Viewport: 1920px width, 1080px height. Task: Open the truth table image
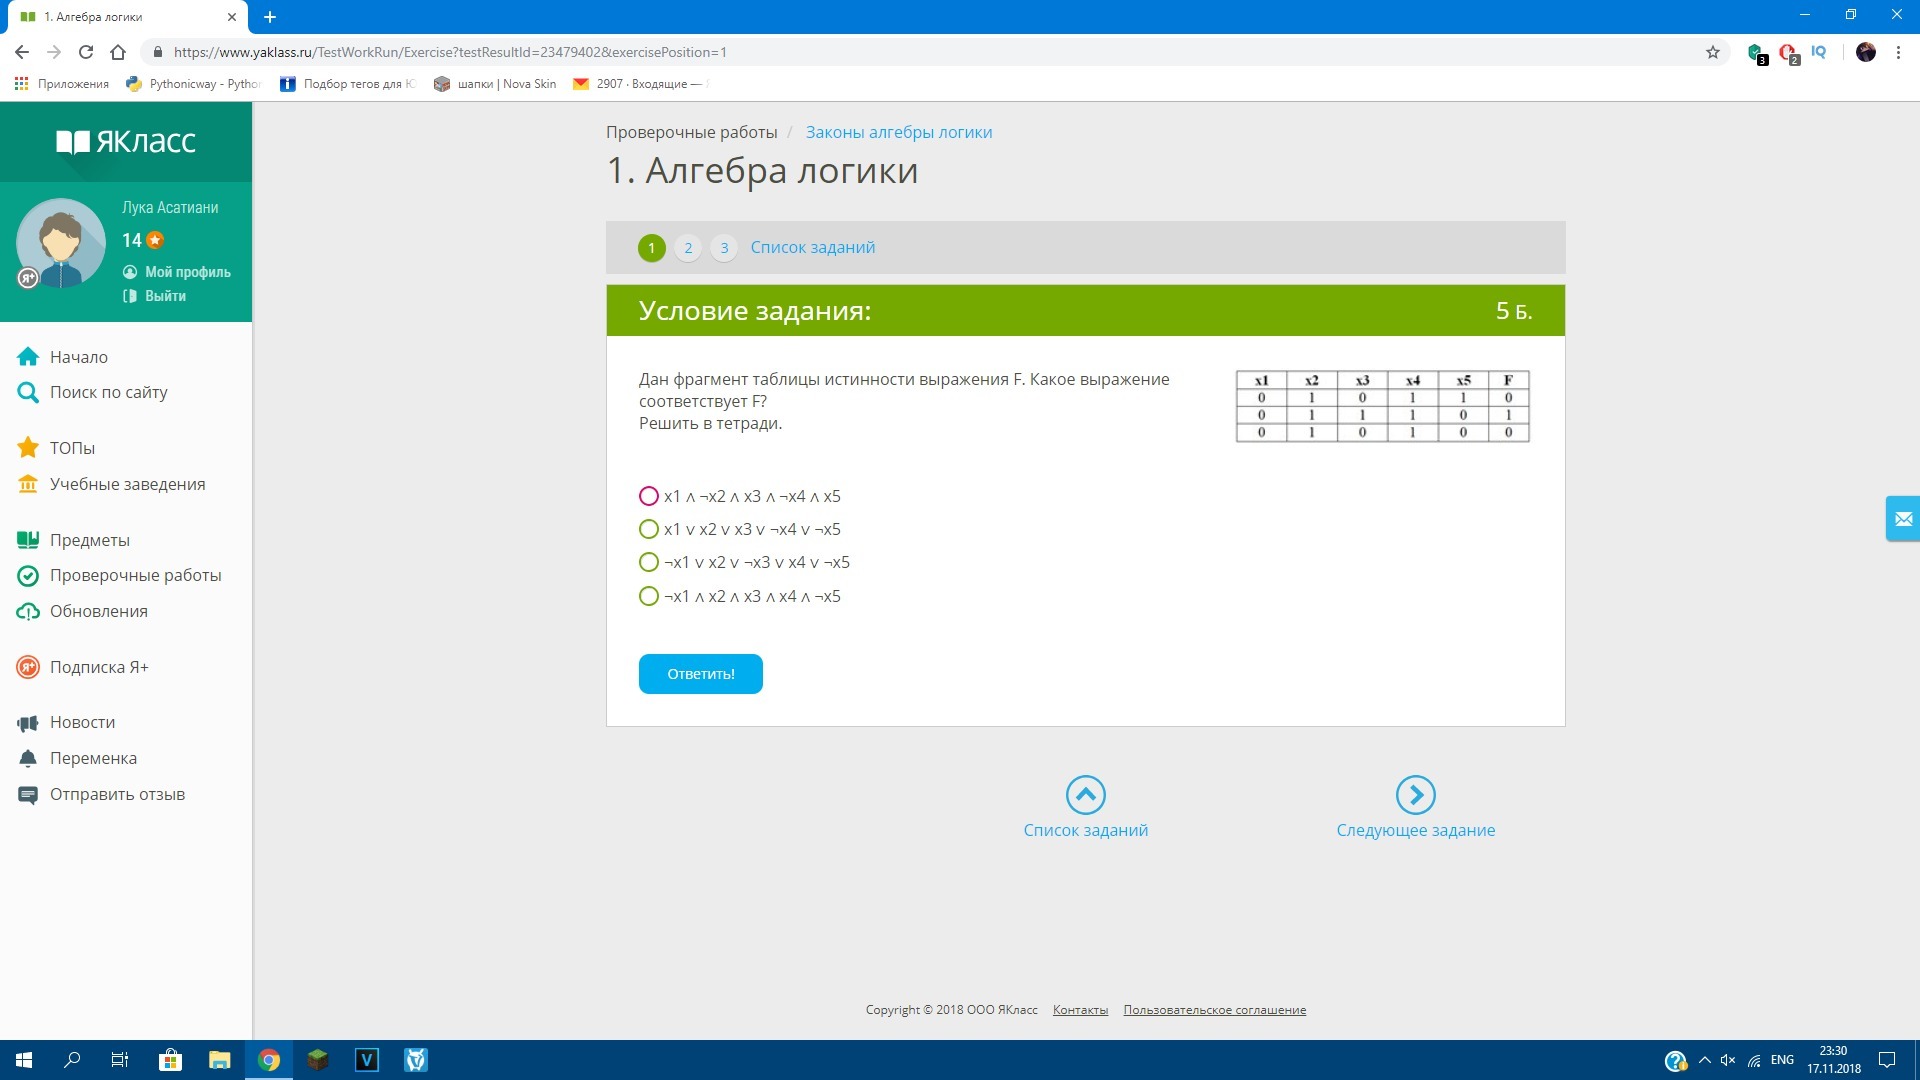[x=1382, y=406]
